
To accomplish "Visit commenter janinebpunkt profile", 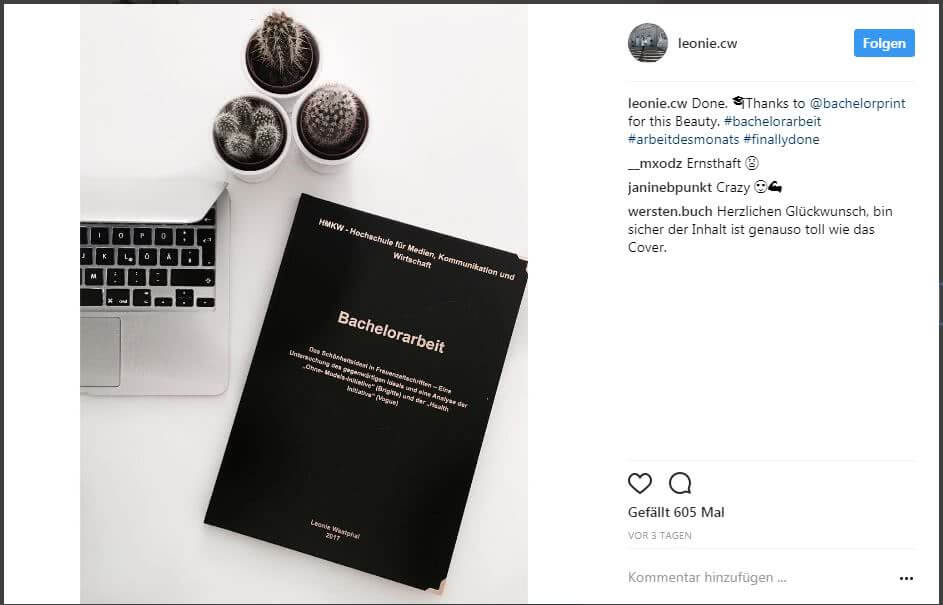I will [x=669, y=188].
